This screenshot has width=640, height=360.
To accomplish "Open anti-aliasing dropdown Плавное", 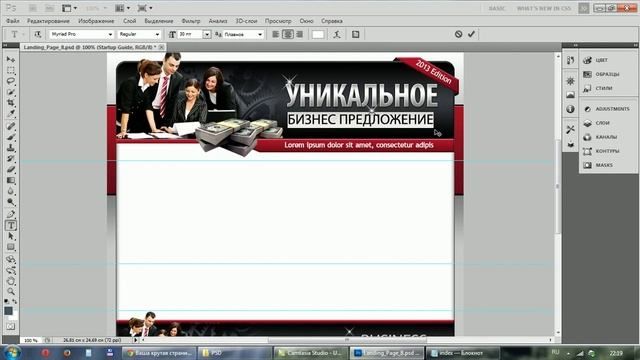I will click(243, 34).
